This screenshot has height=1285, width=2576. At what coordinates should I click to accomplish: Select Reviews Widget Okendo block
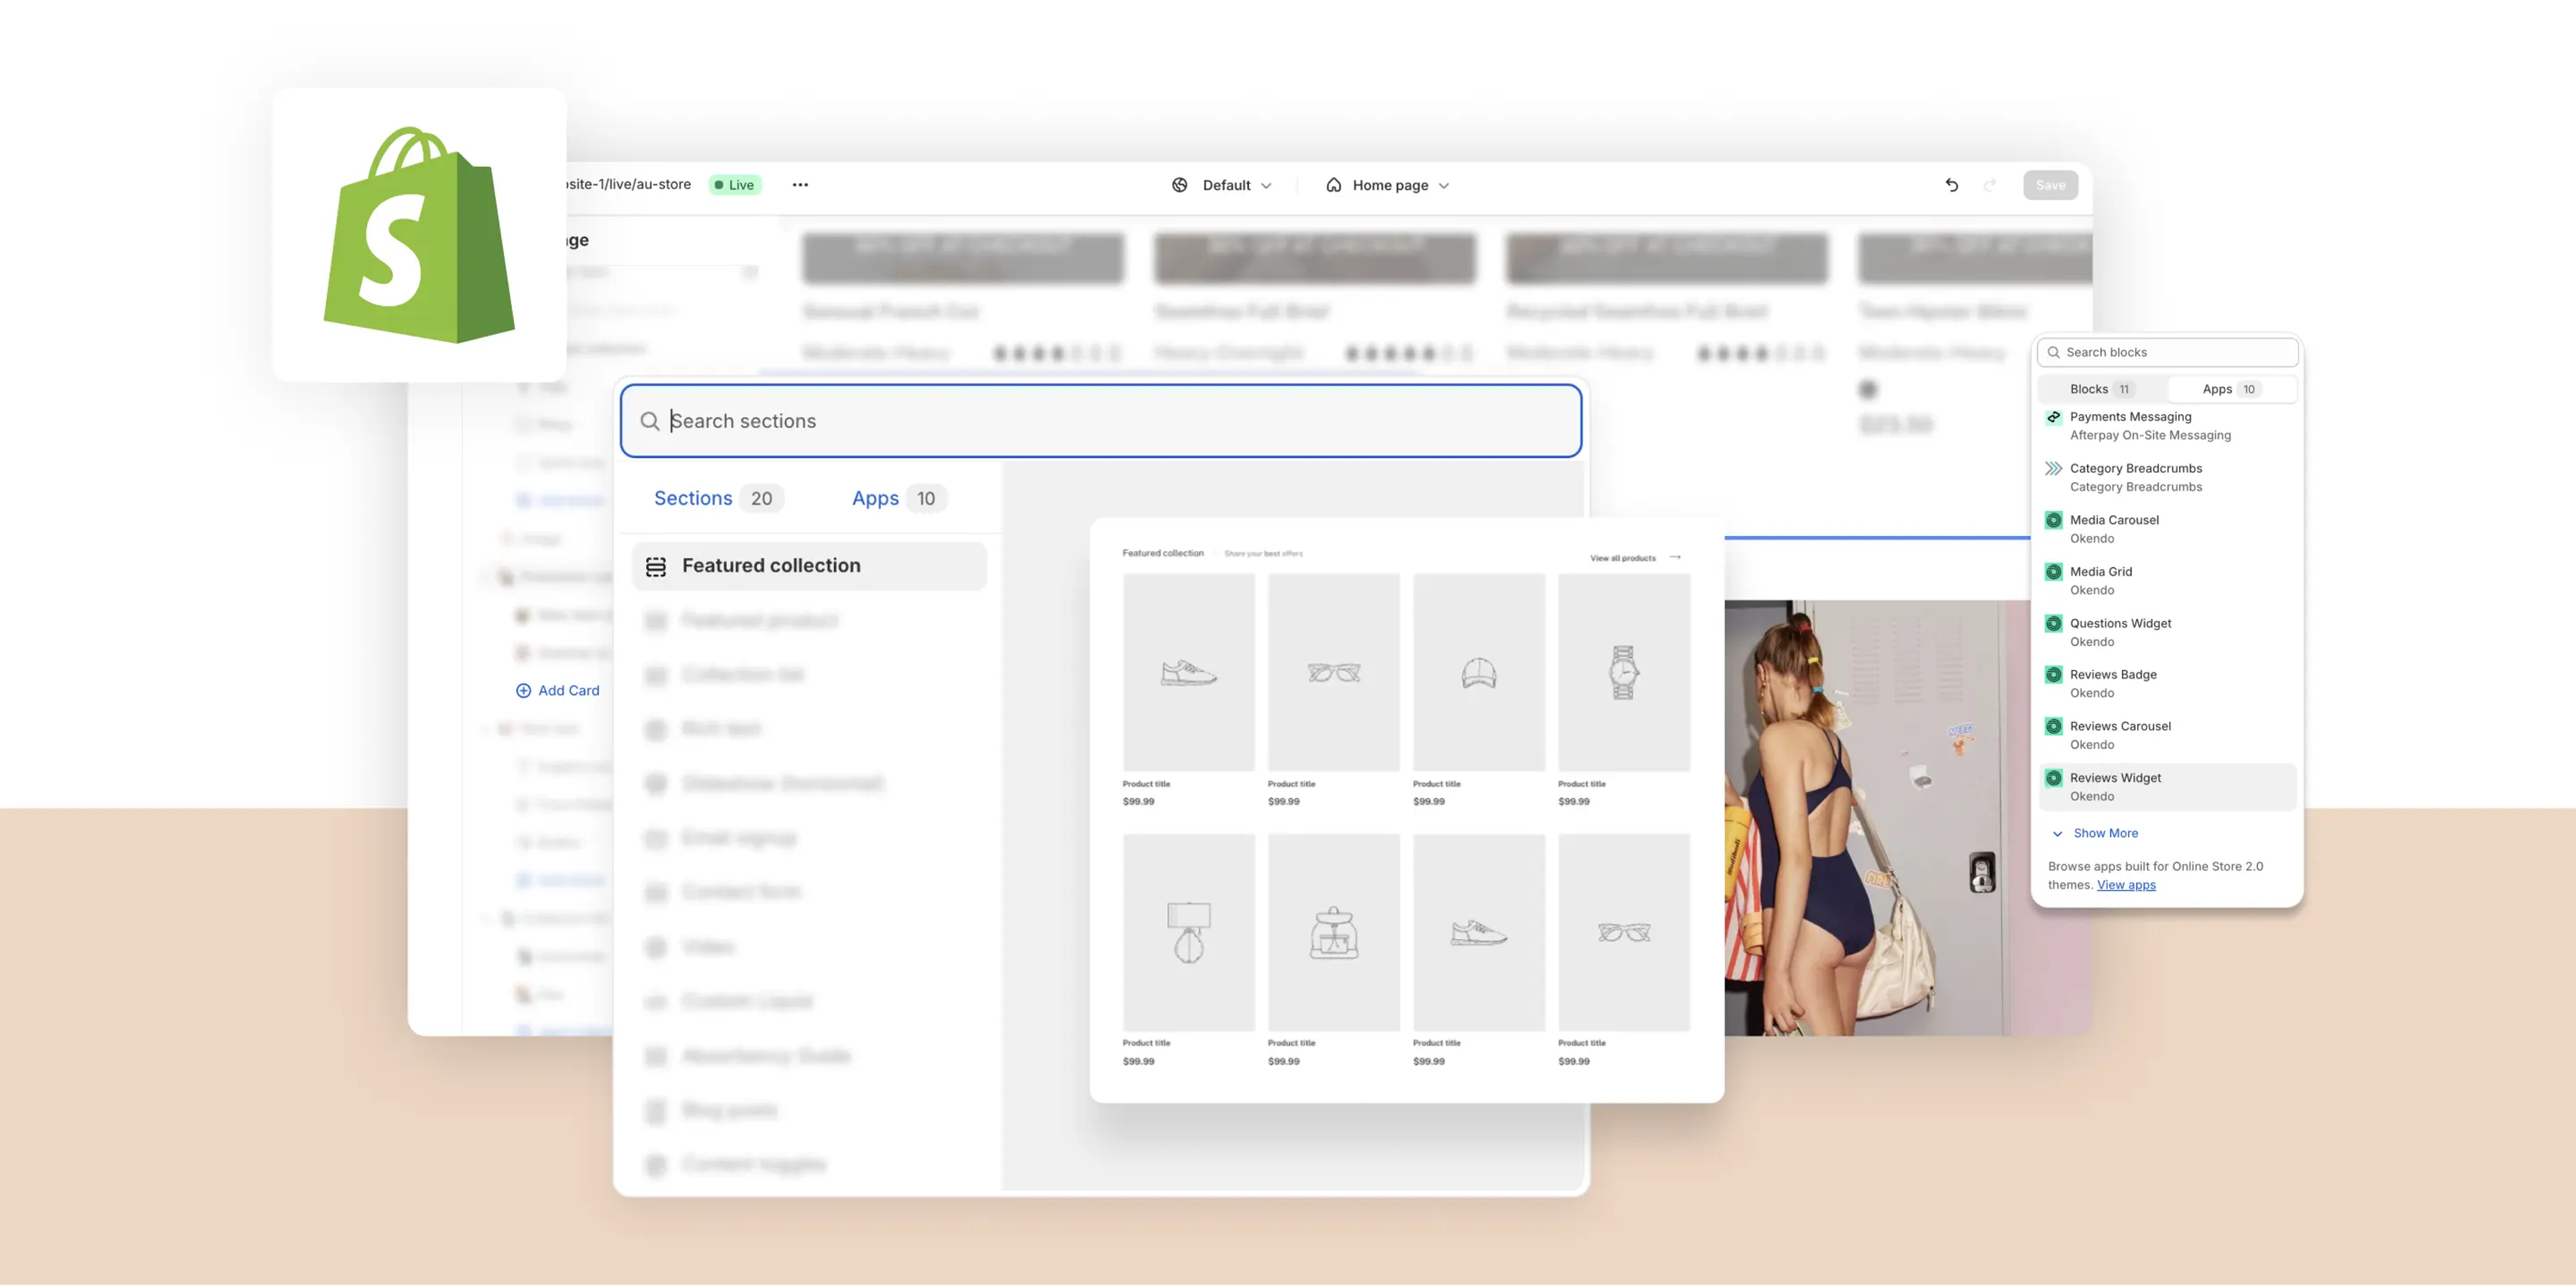(x=2167, y=787)
